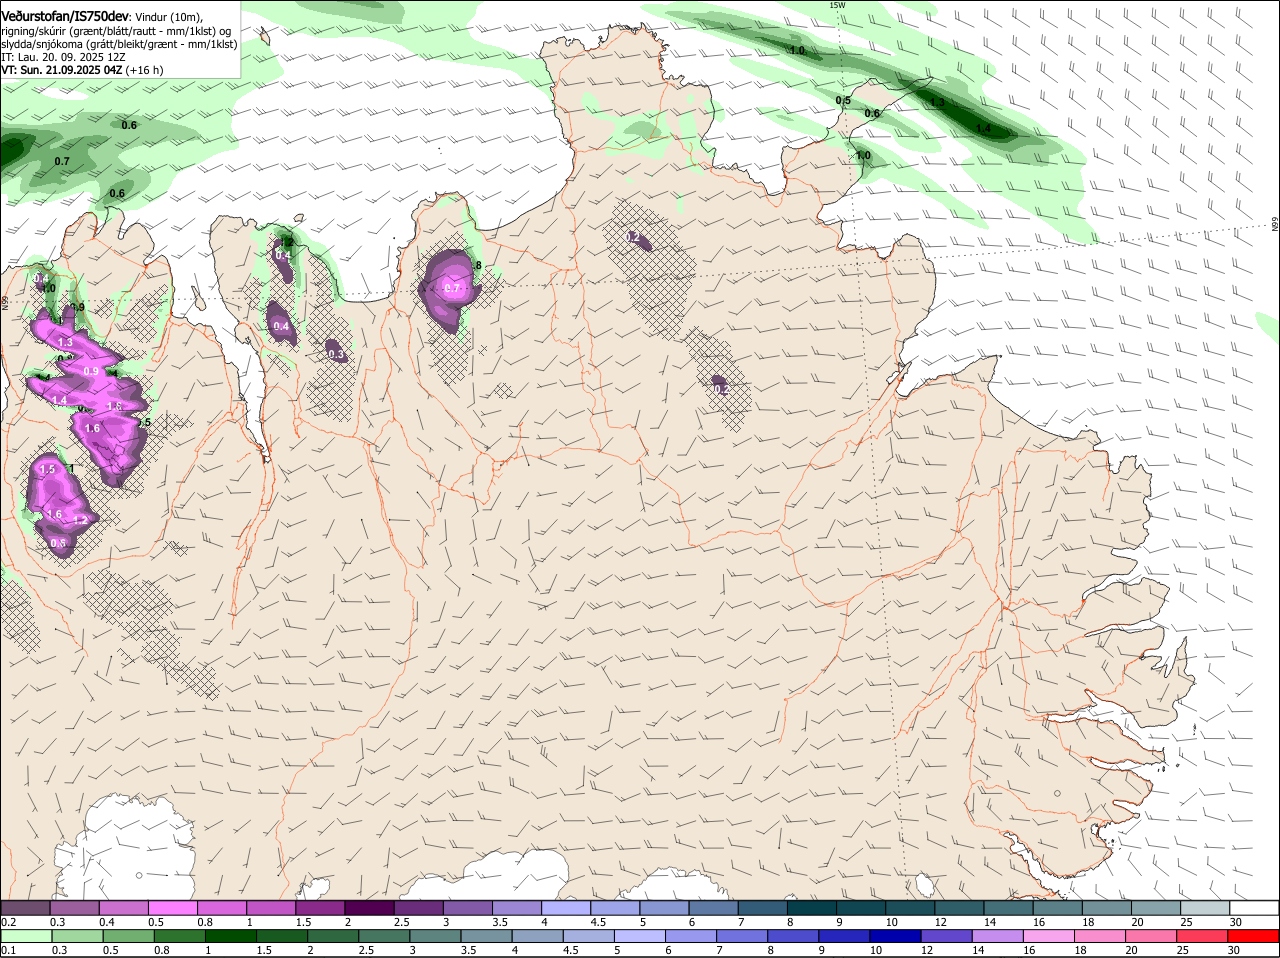
Task: Select the upper-legend swatch between 1 and 1.5
Action: 271,907
